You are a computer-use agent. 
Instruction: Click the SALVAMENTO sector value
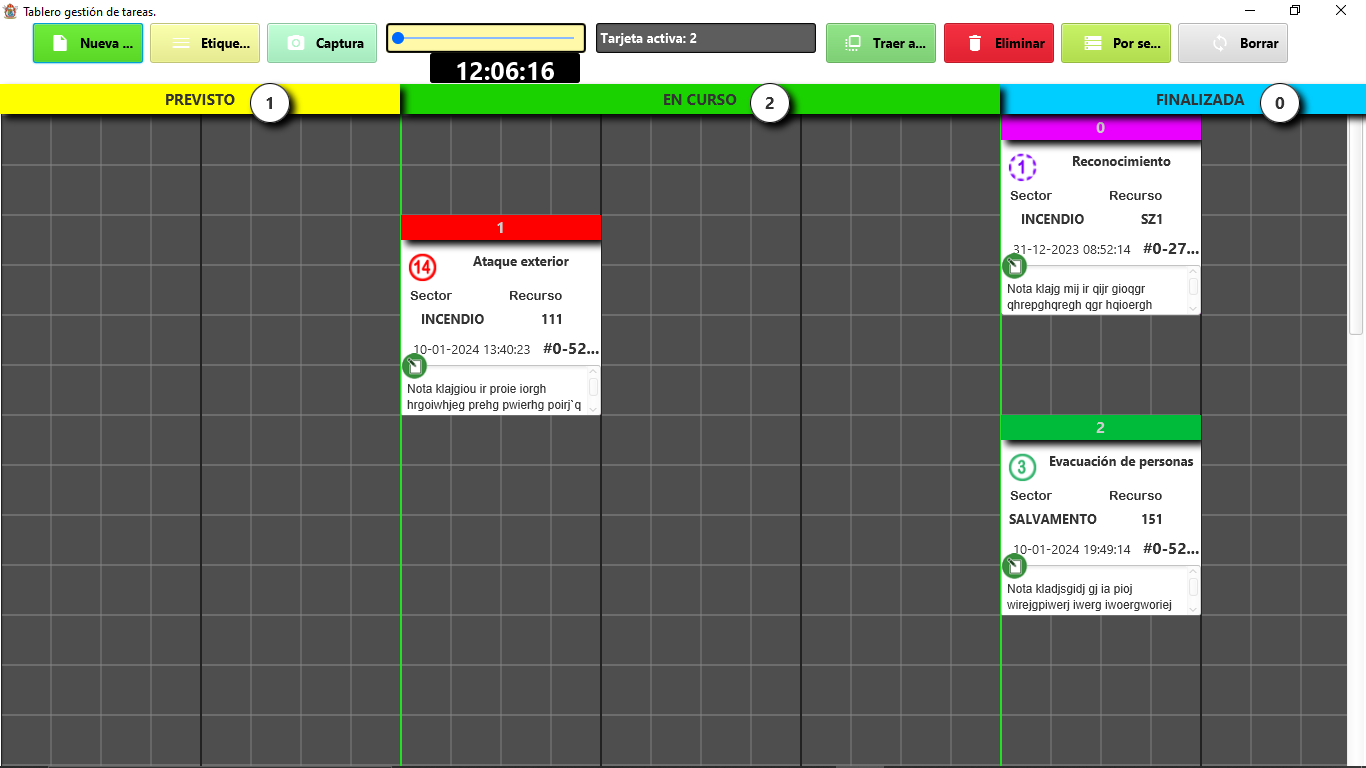tap(1053, 520)
